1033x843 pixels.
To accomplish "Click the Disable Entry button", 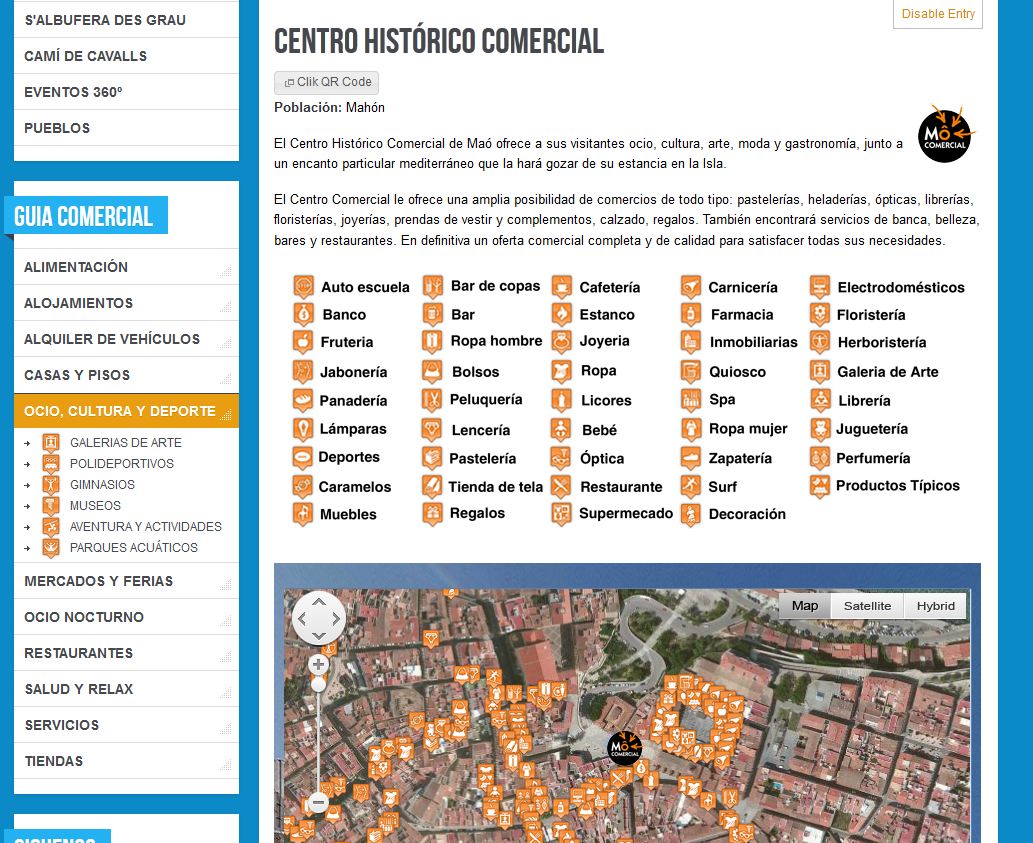I will [x=937, y=14].
